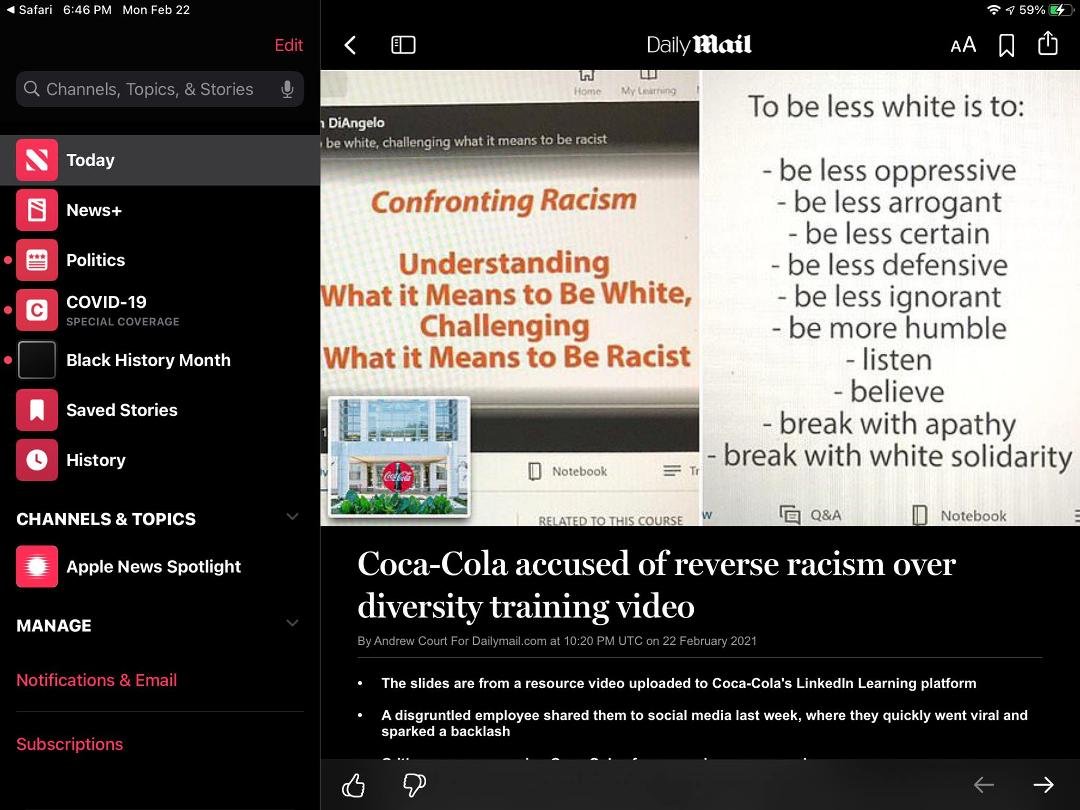Tap the microphone dictation icon in search
The height and width of the screenshot is (810, 1080).
pos(287,90)
